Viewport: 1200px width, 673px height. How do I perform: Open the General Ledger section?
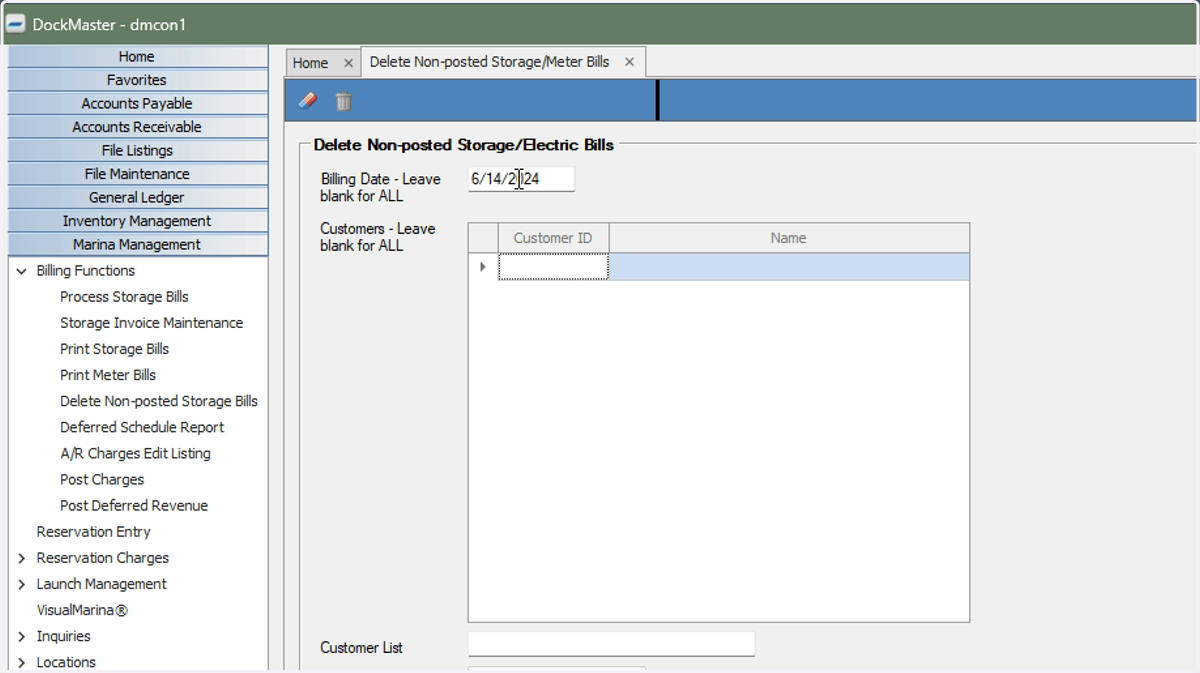tap(137, 198)
